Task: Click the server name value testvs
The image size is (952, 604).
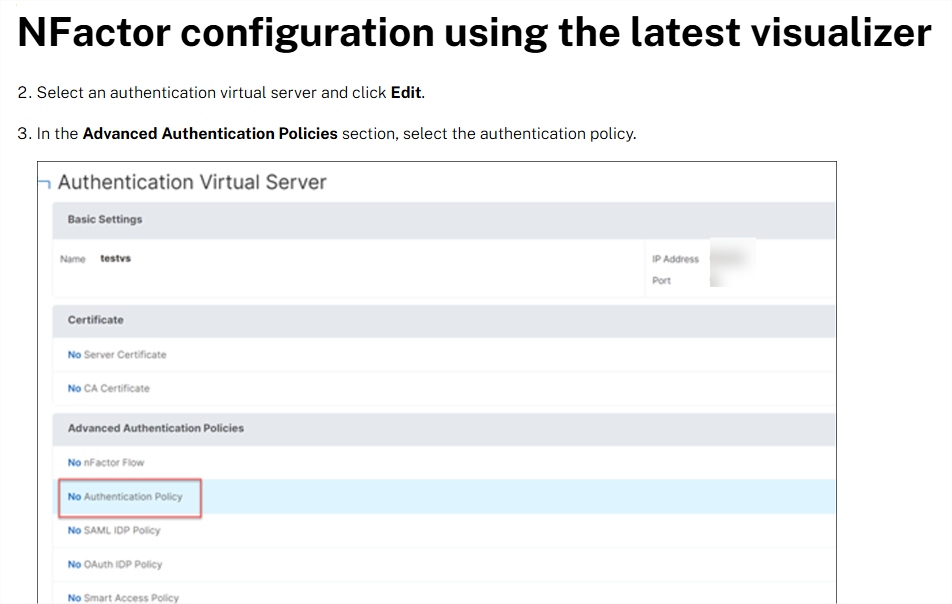Action: point(115,259)
